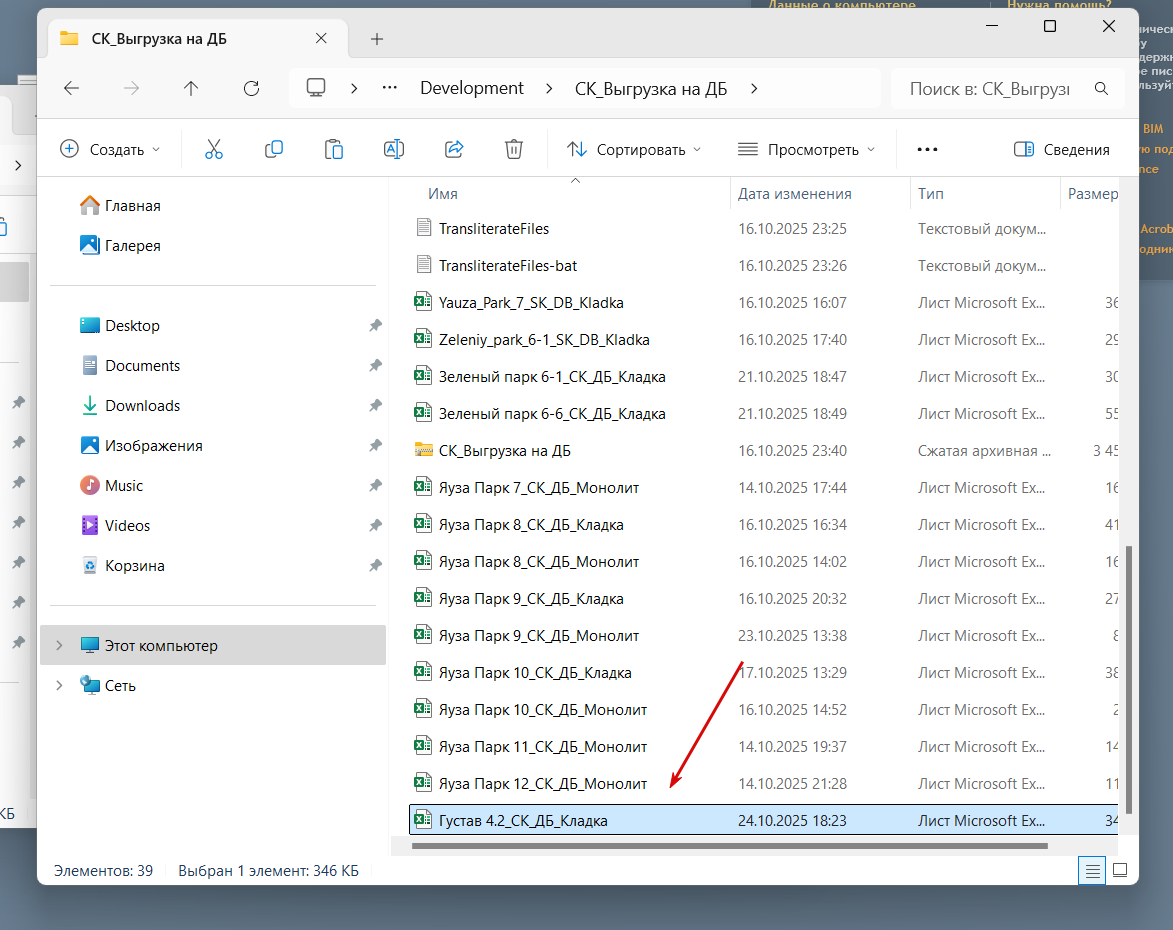Click the Cut scissors icon
Image resolution: width=1173 pixels, height=930 pixels.
point(214,150)
